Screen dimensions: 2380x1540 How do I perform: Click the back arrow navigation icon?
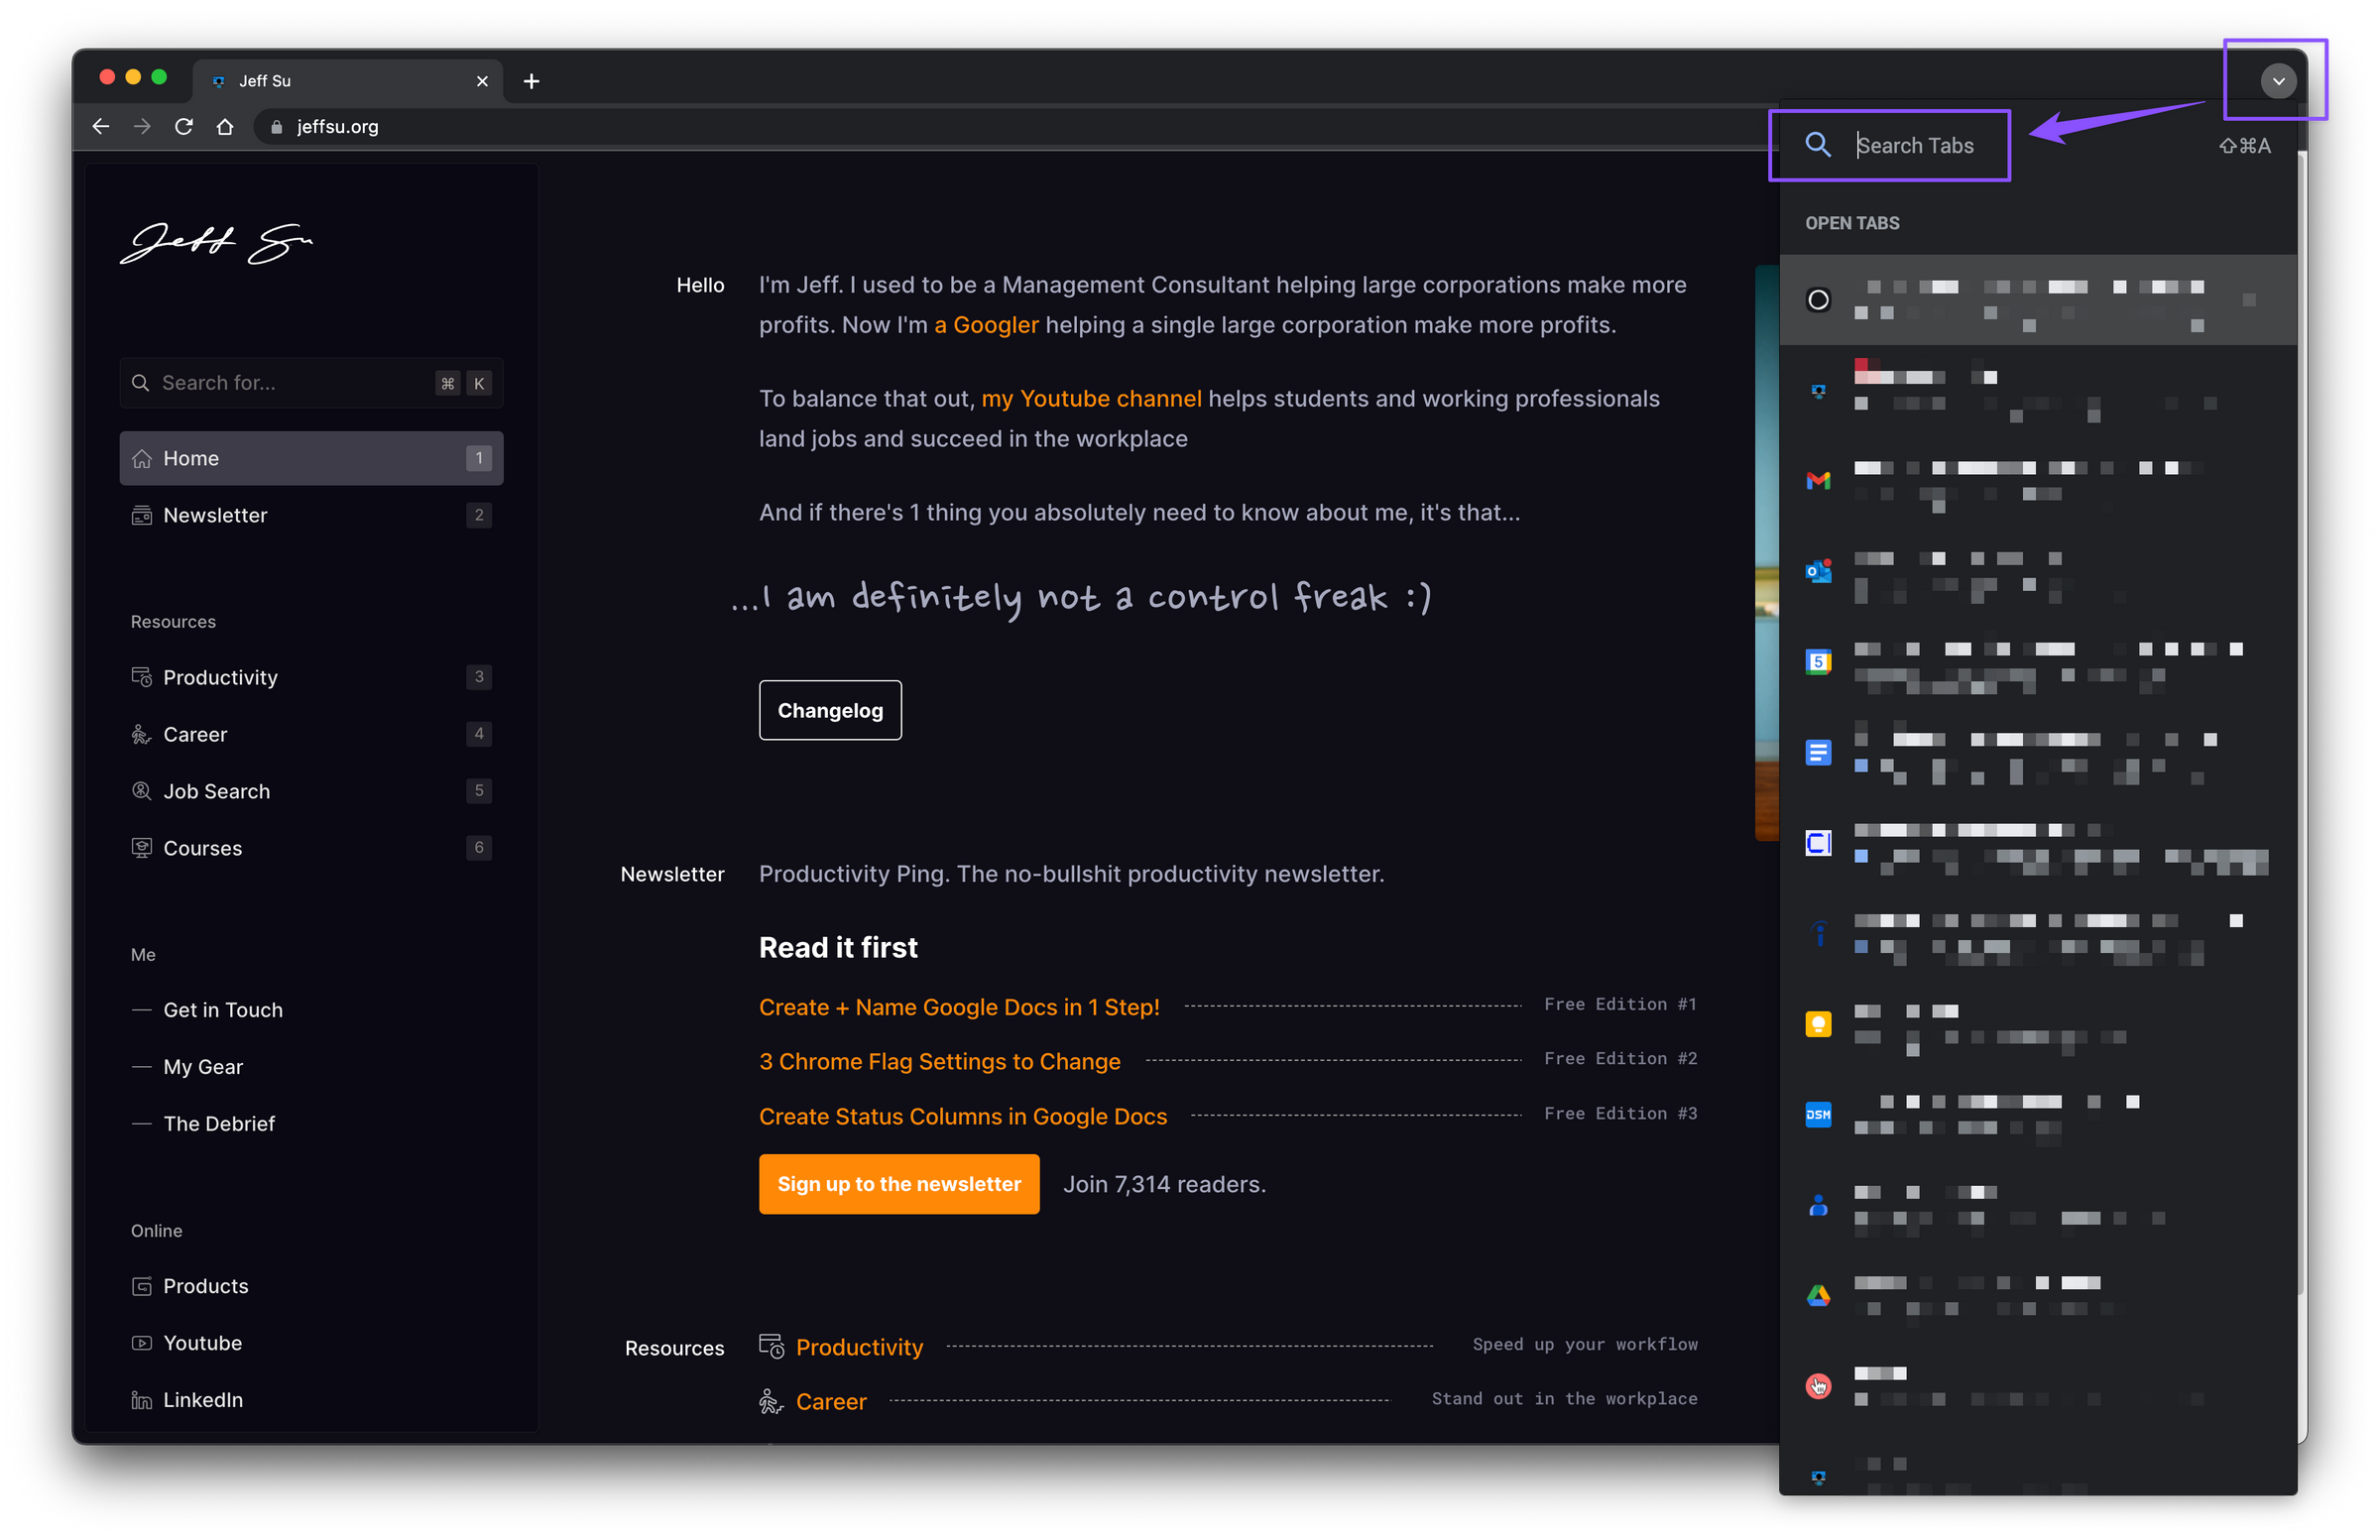point(101,127)
